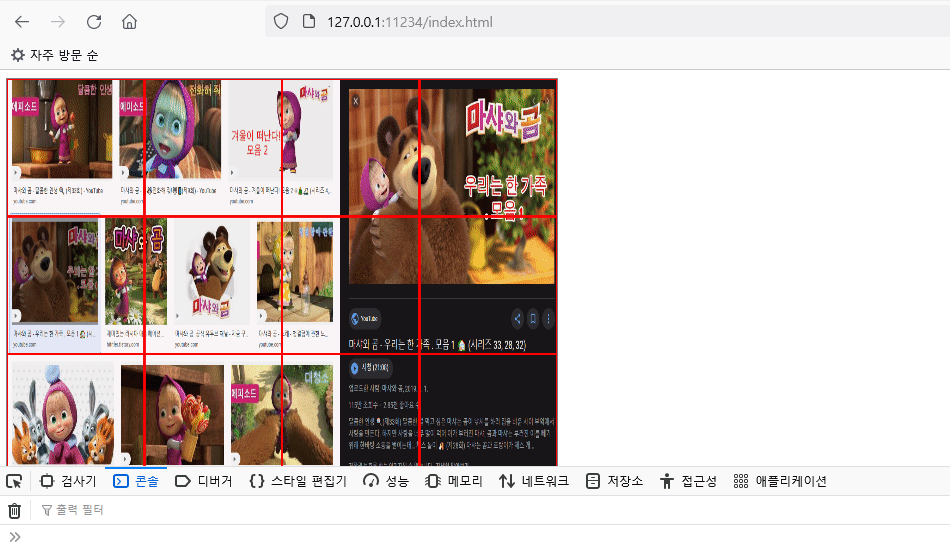Open the close-up Masha face thumbnail

click(170, 130)
